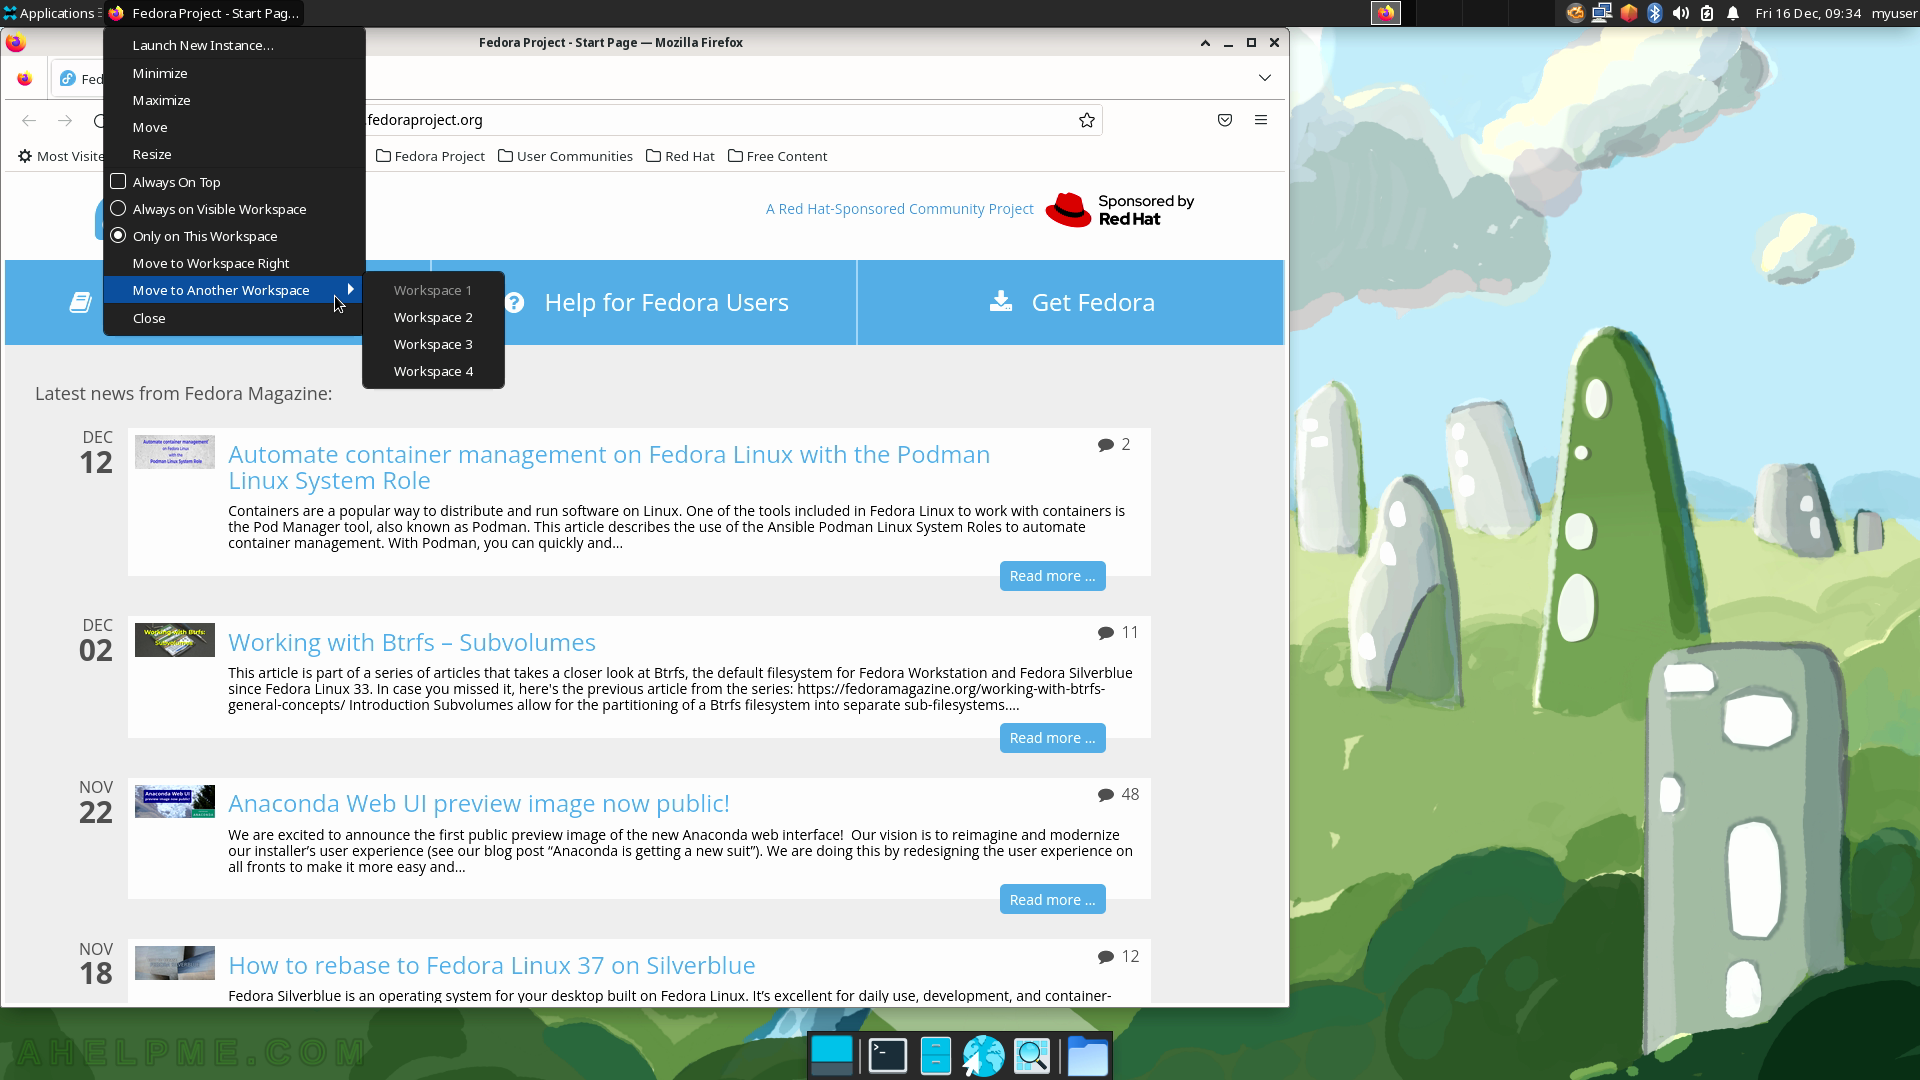1920x1080 pixels.
Task: Select workspace 1 in the panel workspace switcher
Action: pyautogui.click(x=1386, y=13)
